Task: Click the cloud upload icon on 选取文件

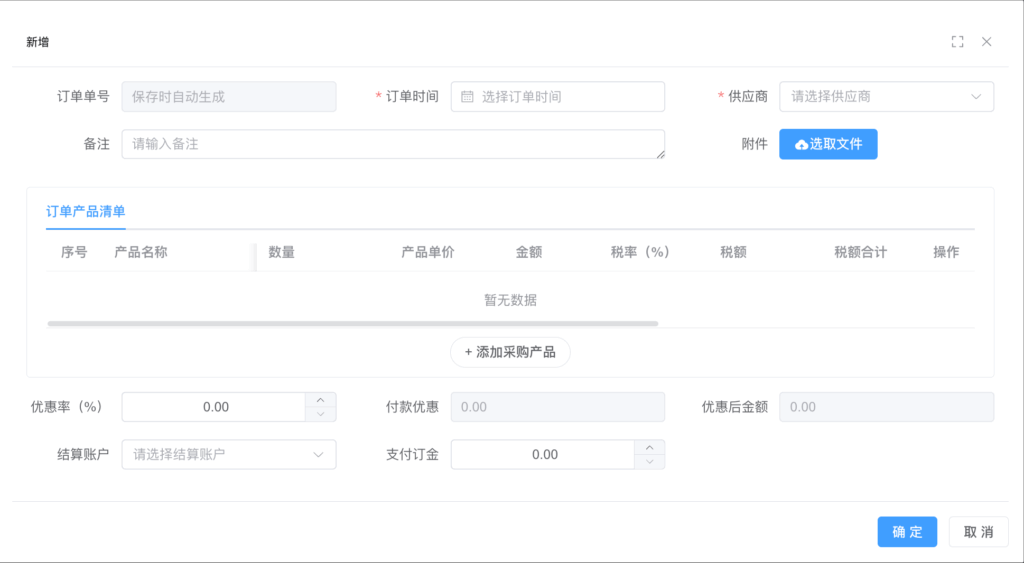Action: pos(801,145)
